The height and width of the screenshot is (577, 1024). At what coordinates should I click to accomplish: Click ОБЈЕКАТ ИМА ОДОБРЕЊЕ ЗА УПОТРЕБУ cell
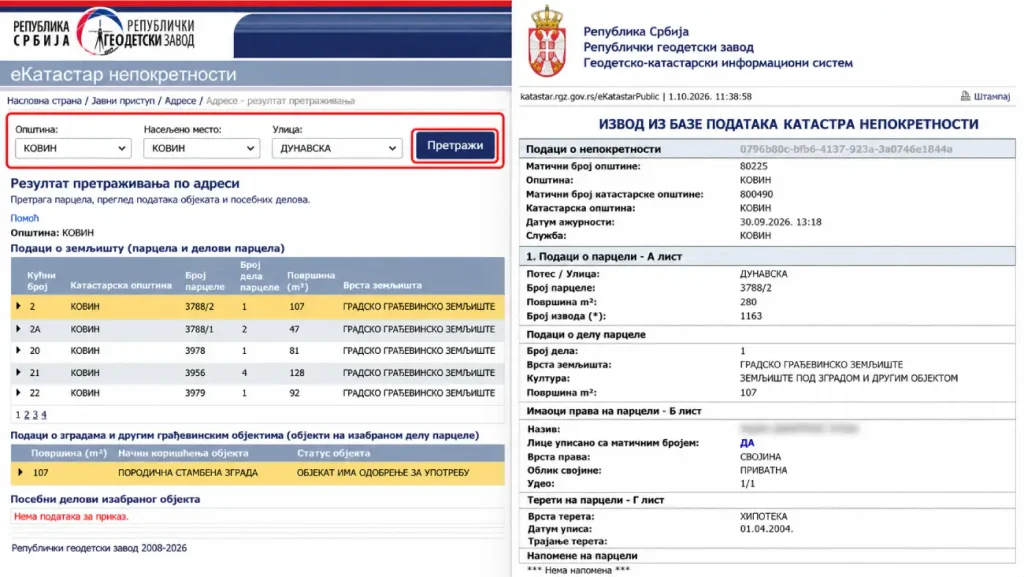[x=383, y=473]
